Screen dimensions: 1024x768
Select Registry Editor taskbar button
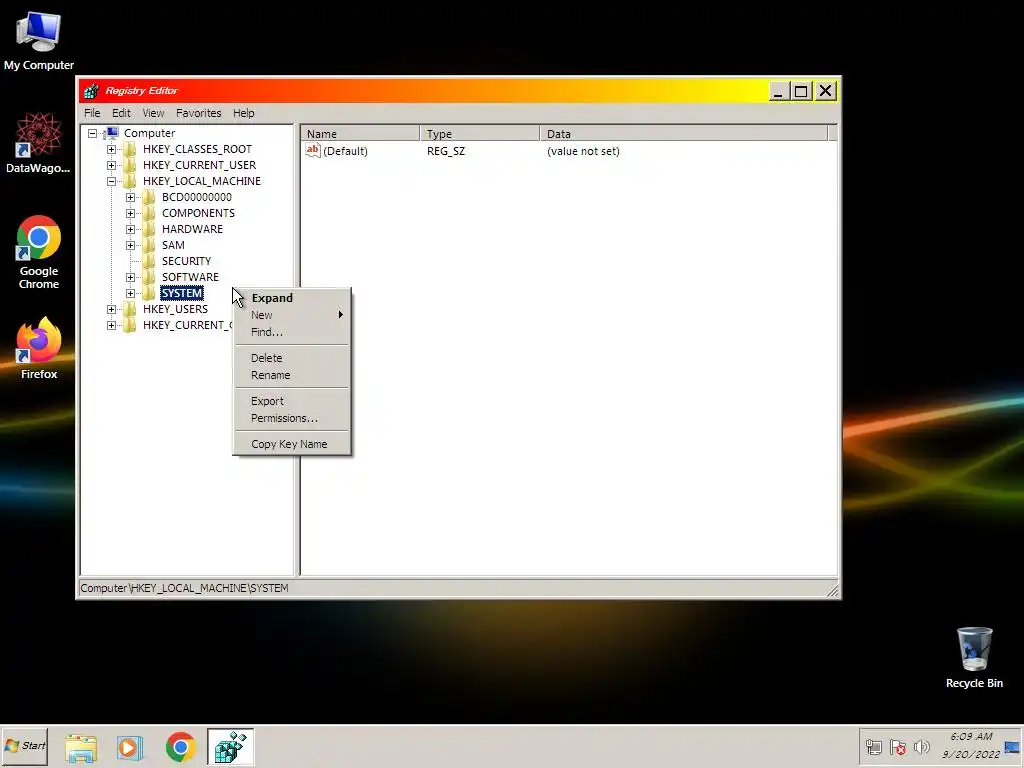click(x=231, y=747)
